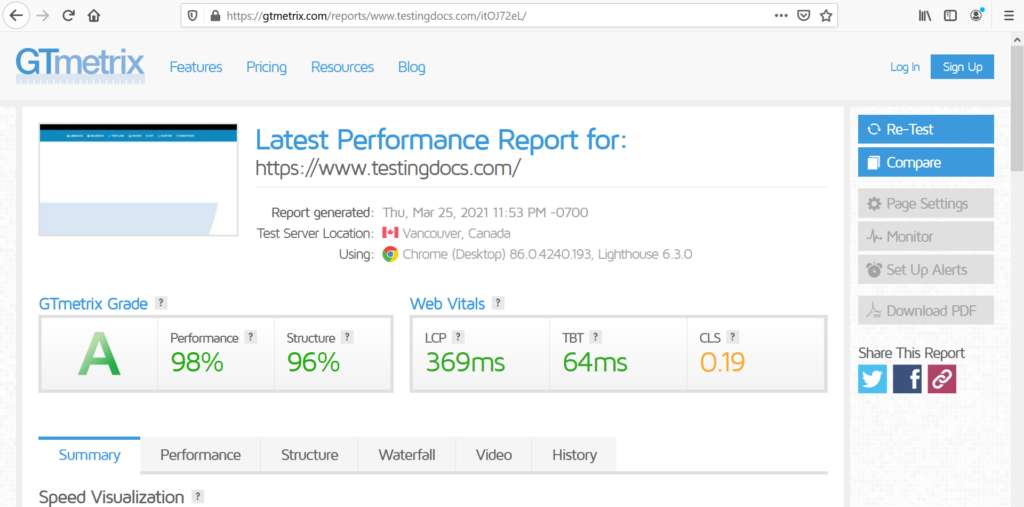1024x507 pixels.
Task: Click help icon beside TBT
Action: [596, 337]
